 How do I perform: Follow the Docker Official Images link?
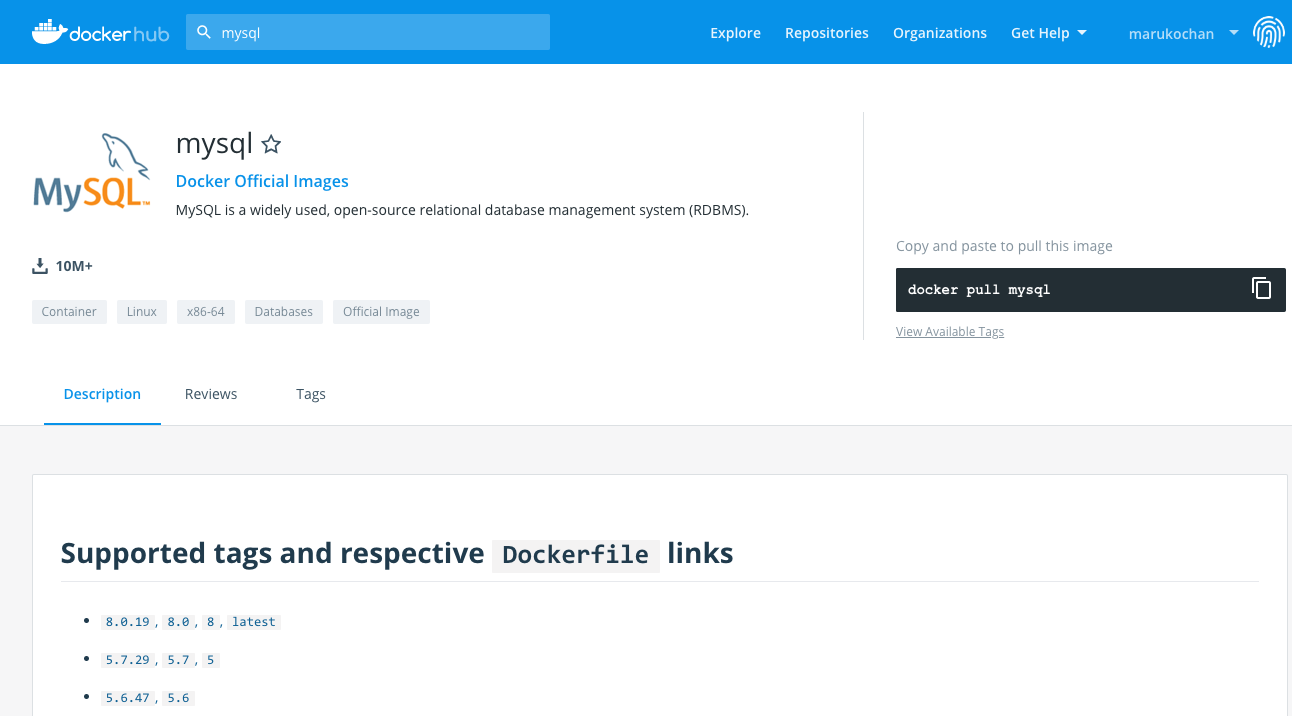click(262, 181)
